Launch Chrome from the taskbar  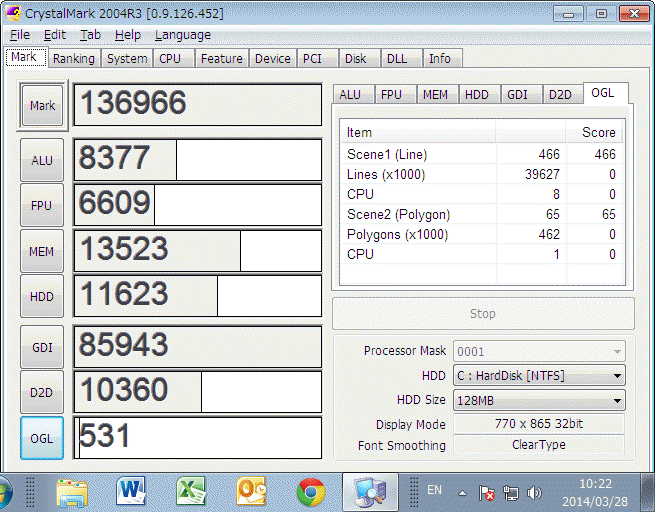(310, 492)
